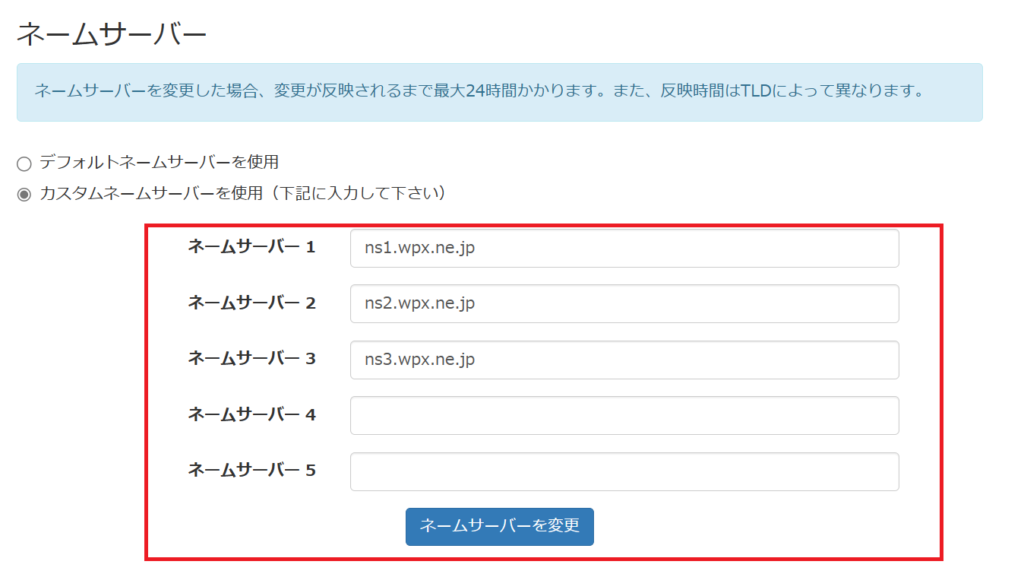The image size is (1024, 574).
Task: Click the ネームサーバー 1 field label
Action: tap(251, 247)
